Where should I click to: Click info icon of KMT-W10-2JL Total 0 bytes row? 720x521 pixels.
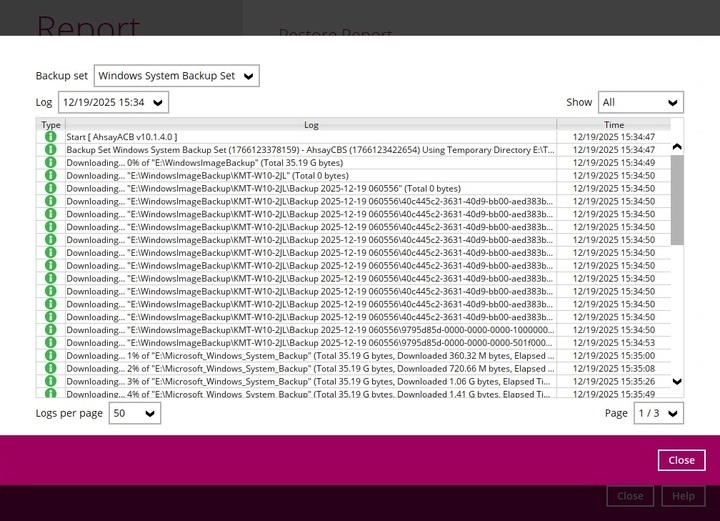click(x=51, y=175)
